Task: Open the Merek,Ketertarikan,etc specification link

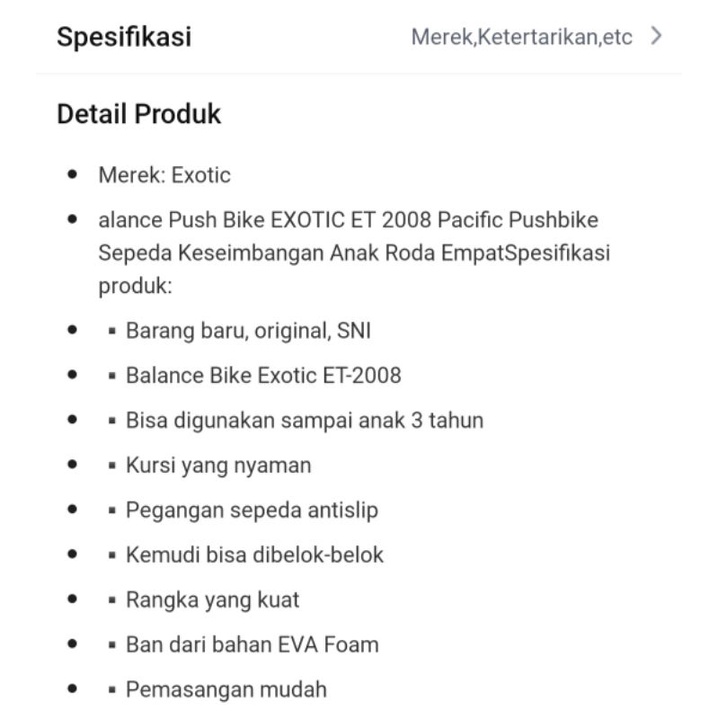Action: [521, 38]
